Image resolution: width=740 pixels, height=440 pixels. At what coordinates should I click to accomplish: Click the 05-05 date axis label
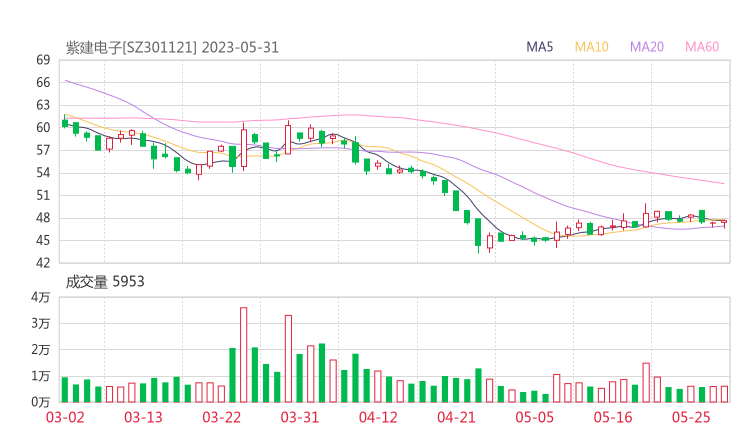pyautogui.click(x=535, y=417)
